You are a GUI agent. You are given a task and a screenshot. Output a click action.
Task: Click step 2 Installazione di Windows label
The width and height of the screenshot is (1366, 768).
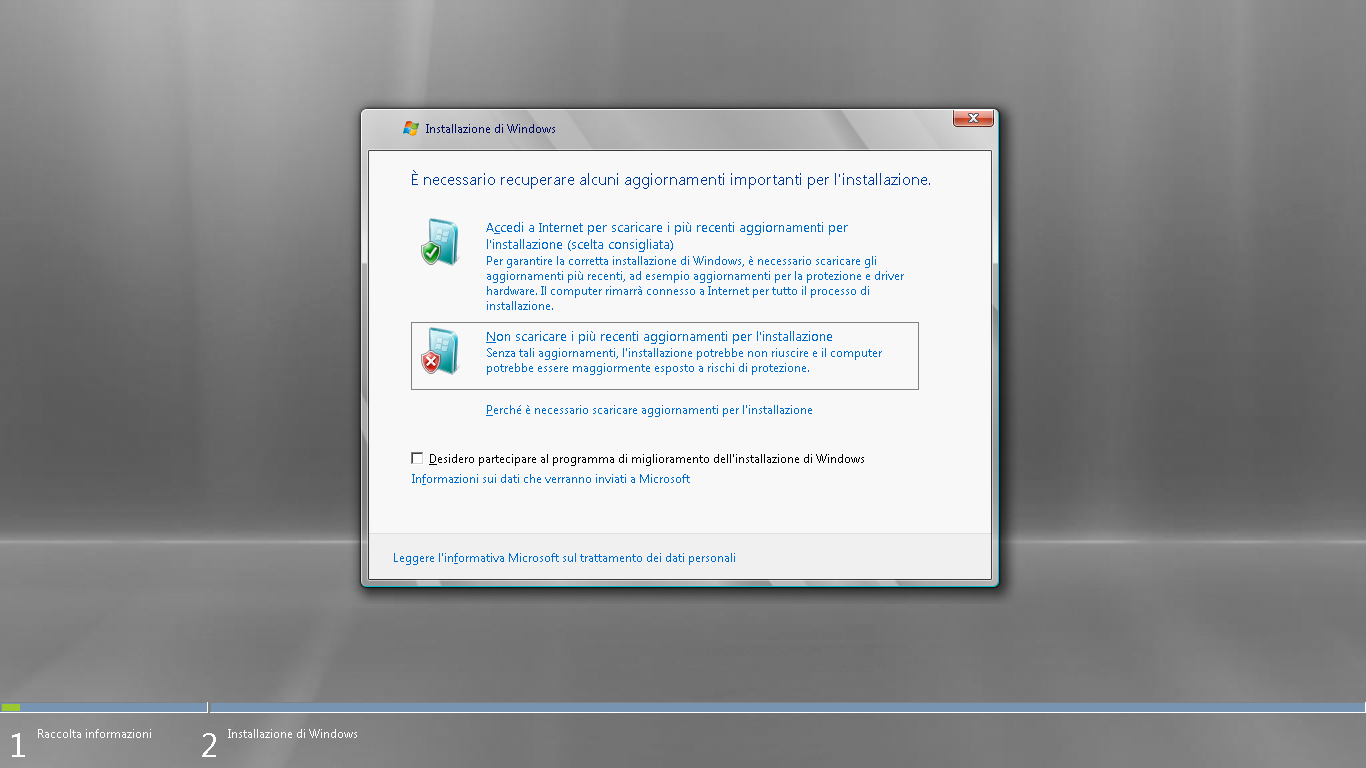pyautogui.click(x=292, y=734)
